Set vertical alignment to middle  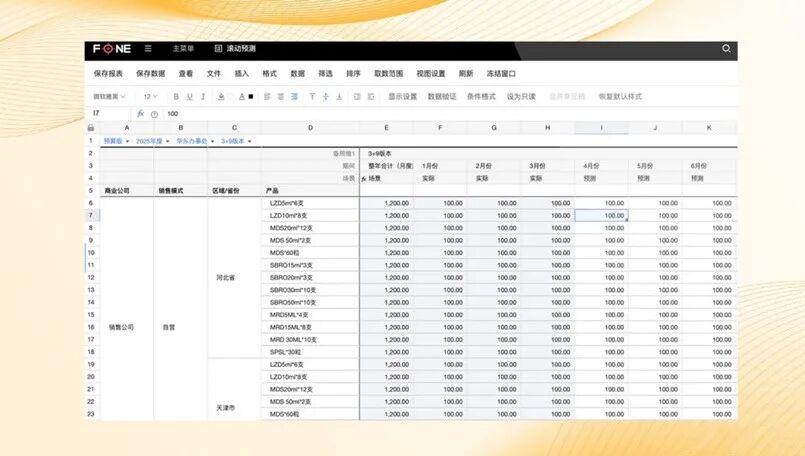pos(325,97)
